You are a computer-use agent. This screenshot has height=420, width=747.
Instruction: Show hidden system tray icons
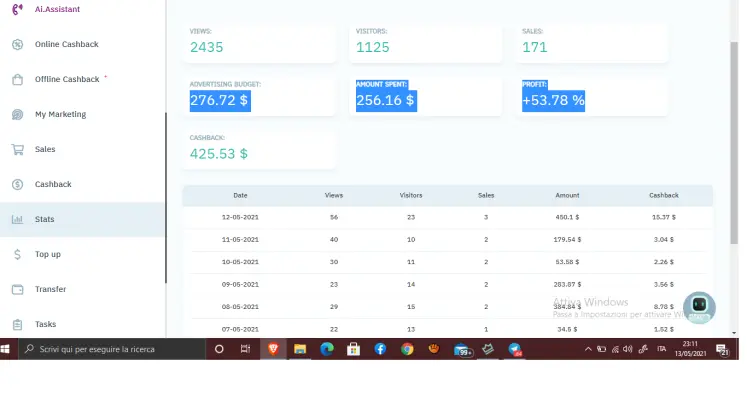[588, 349]
